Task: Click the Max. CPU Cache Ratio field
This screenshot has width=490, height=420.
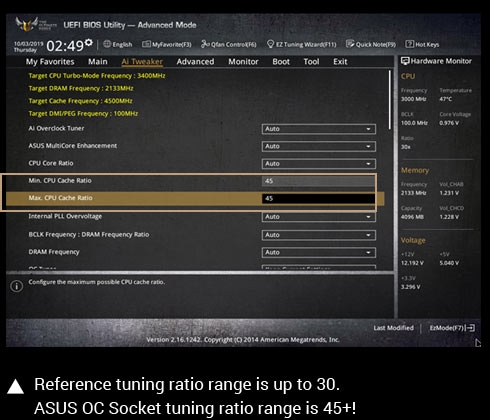Action: (x=318, y=198)
